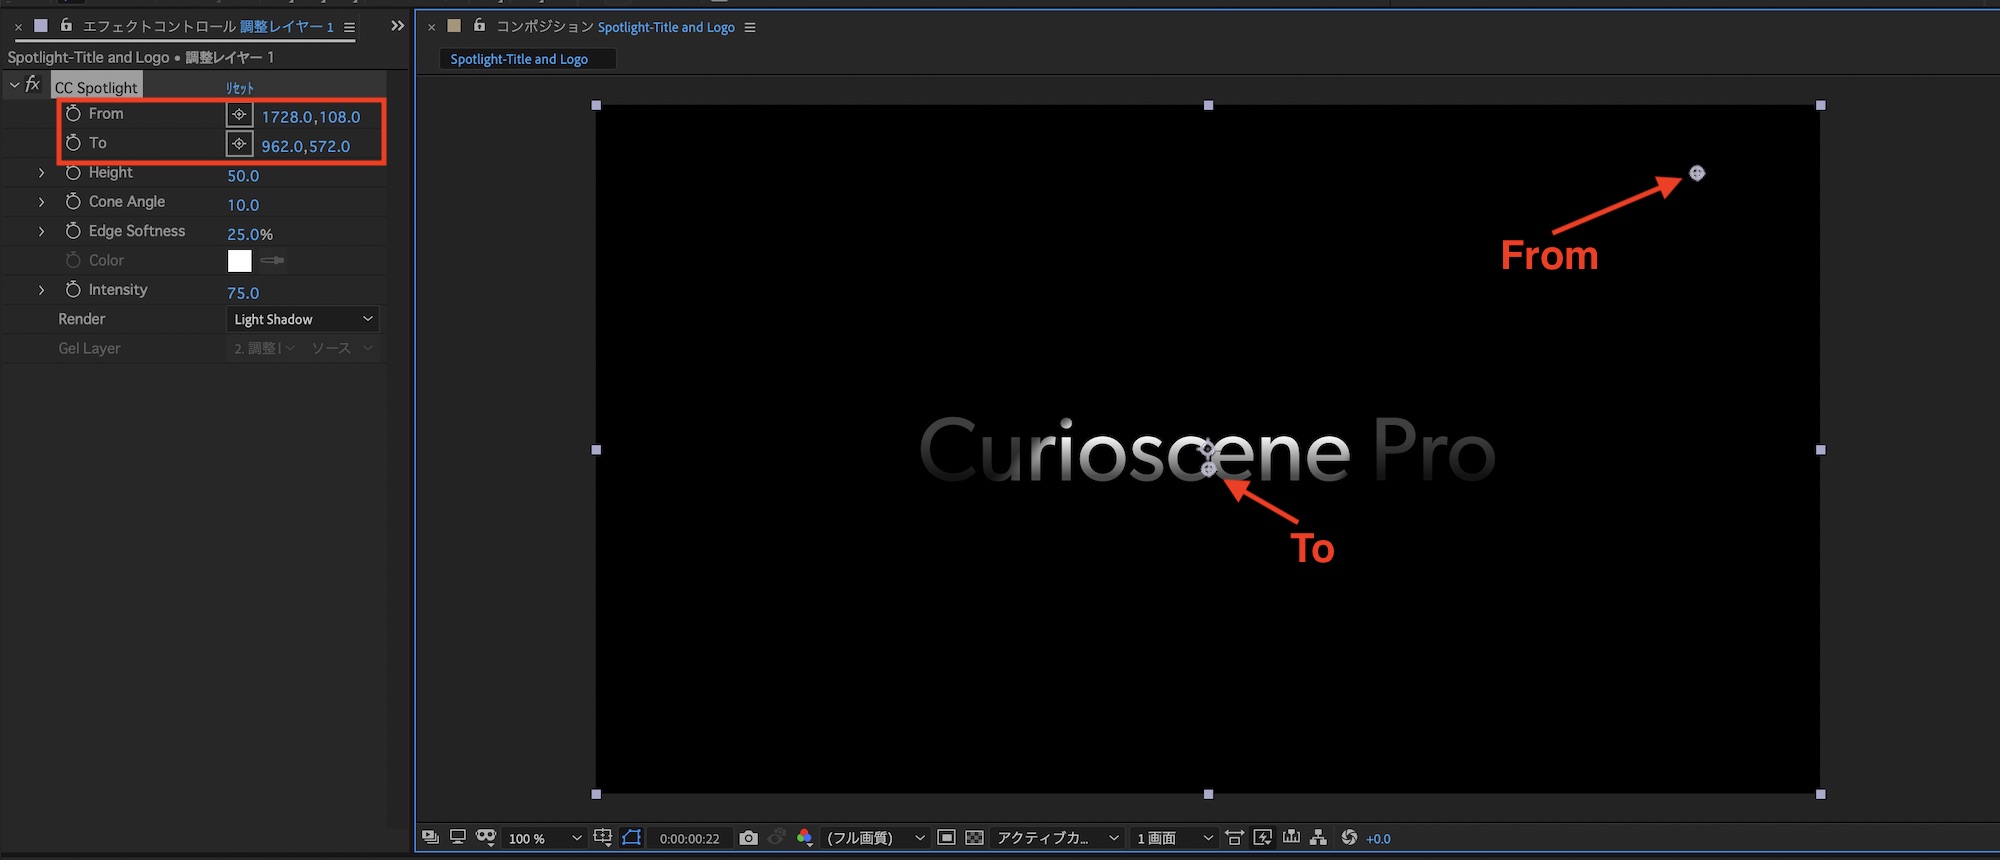2000x860 pixels.
Task: Click the Show Channel color icon
Action: click(805, 837)
